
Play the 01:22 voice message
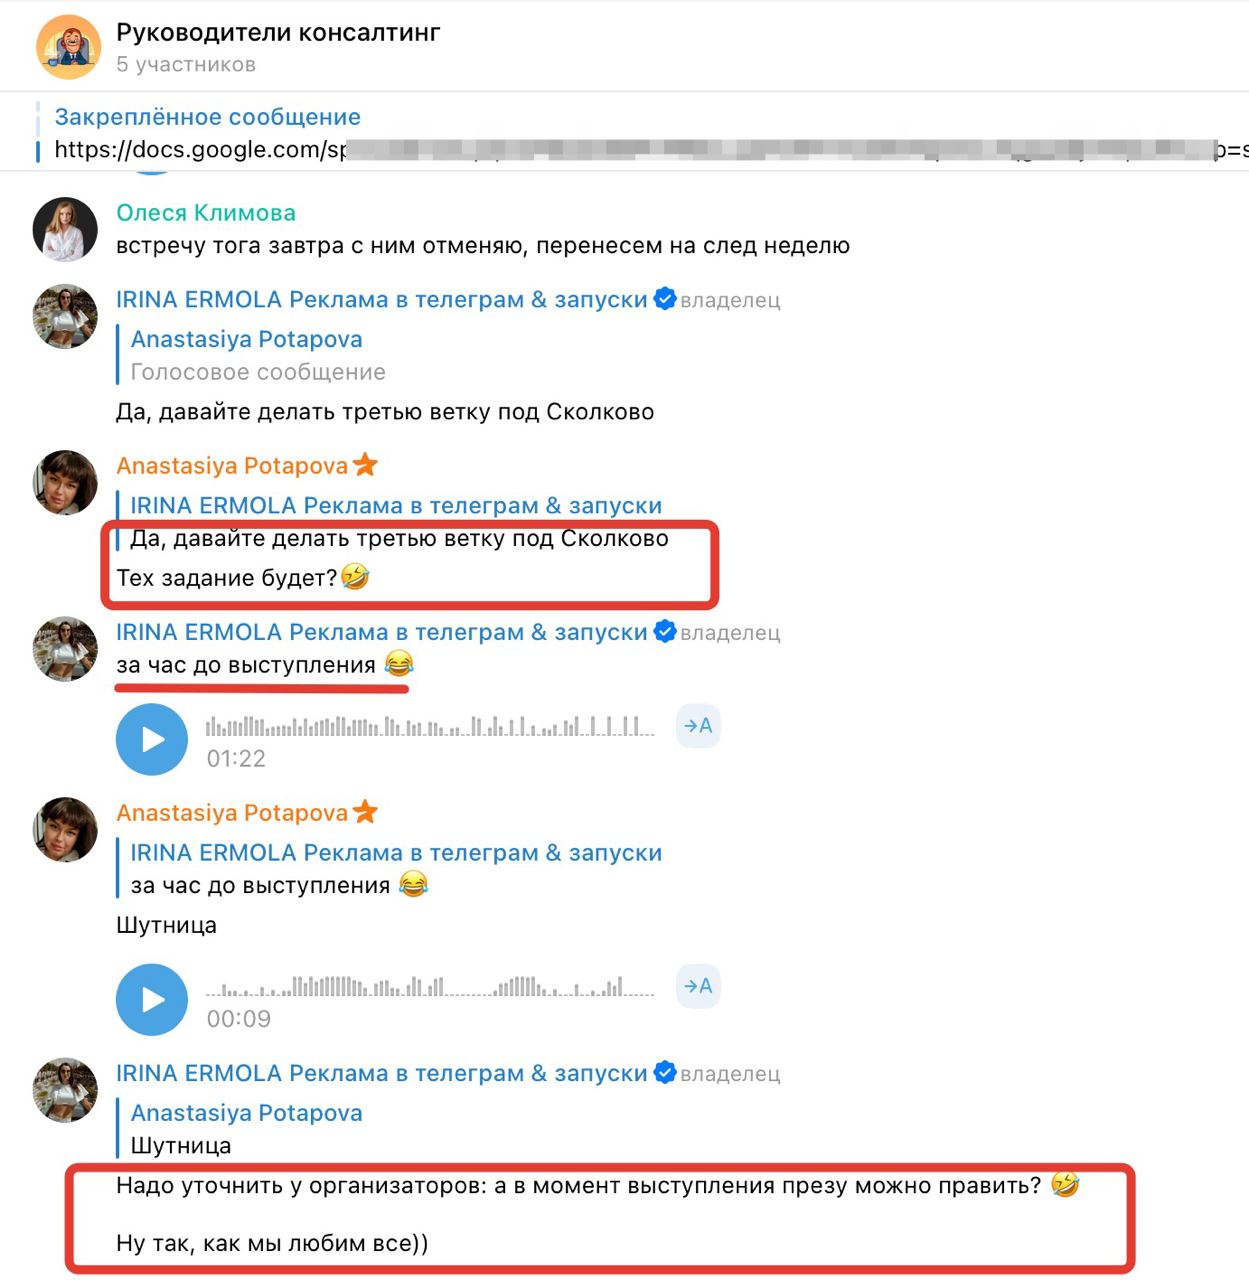click(152, 739)
